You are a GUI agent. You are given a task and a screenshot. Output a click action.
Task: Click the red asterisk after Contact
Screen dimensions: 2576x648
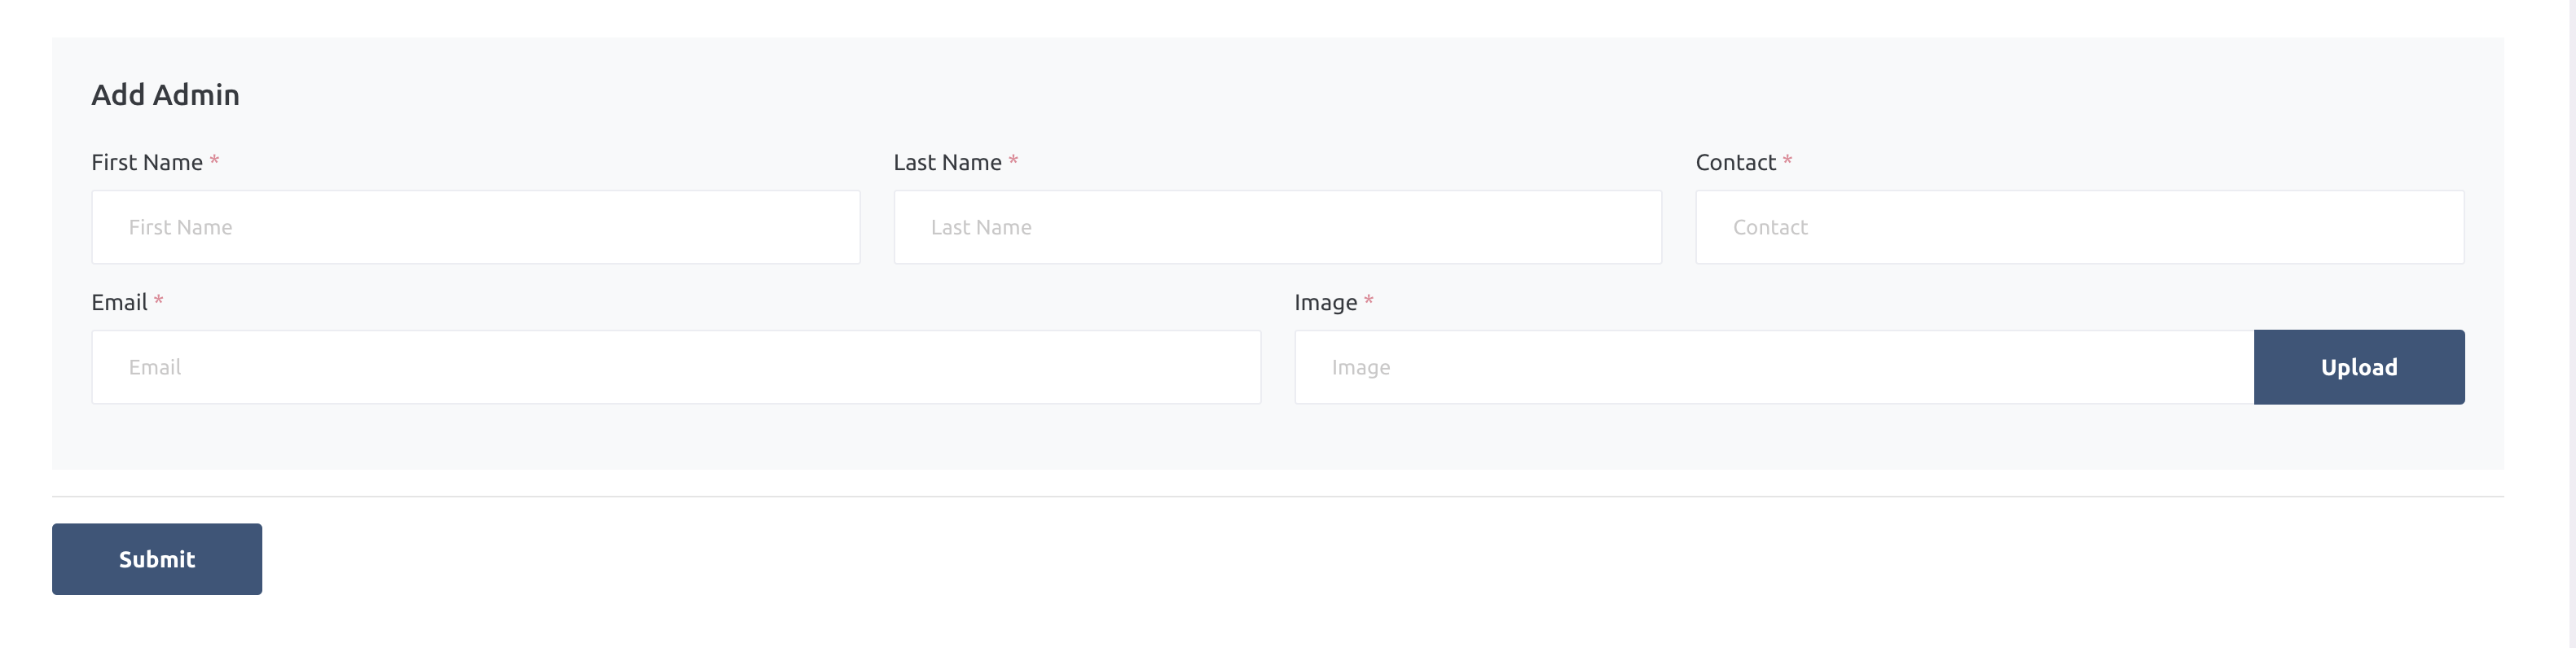pos(1787,161)
